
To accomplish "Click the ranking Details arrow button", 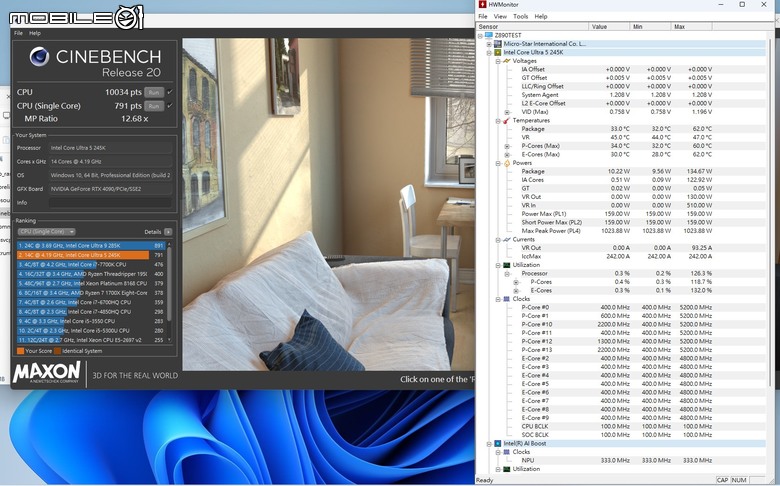I will [x=168, y=232].
